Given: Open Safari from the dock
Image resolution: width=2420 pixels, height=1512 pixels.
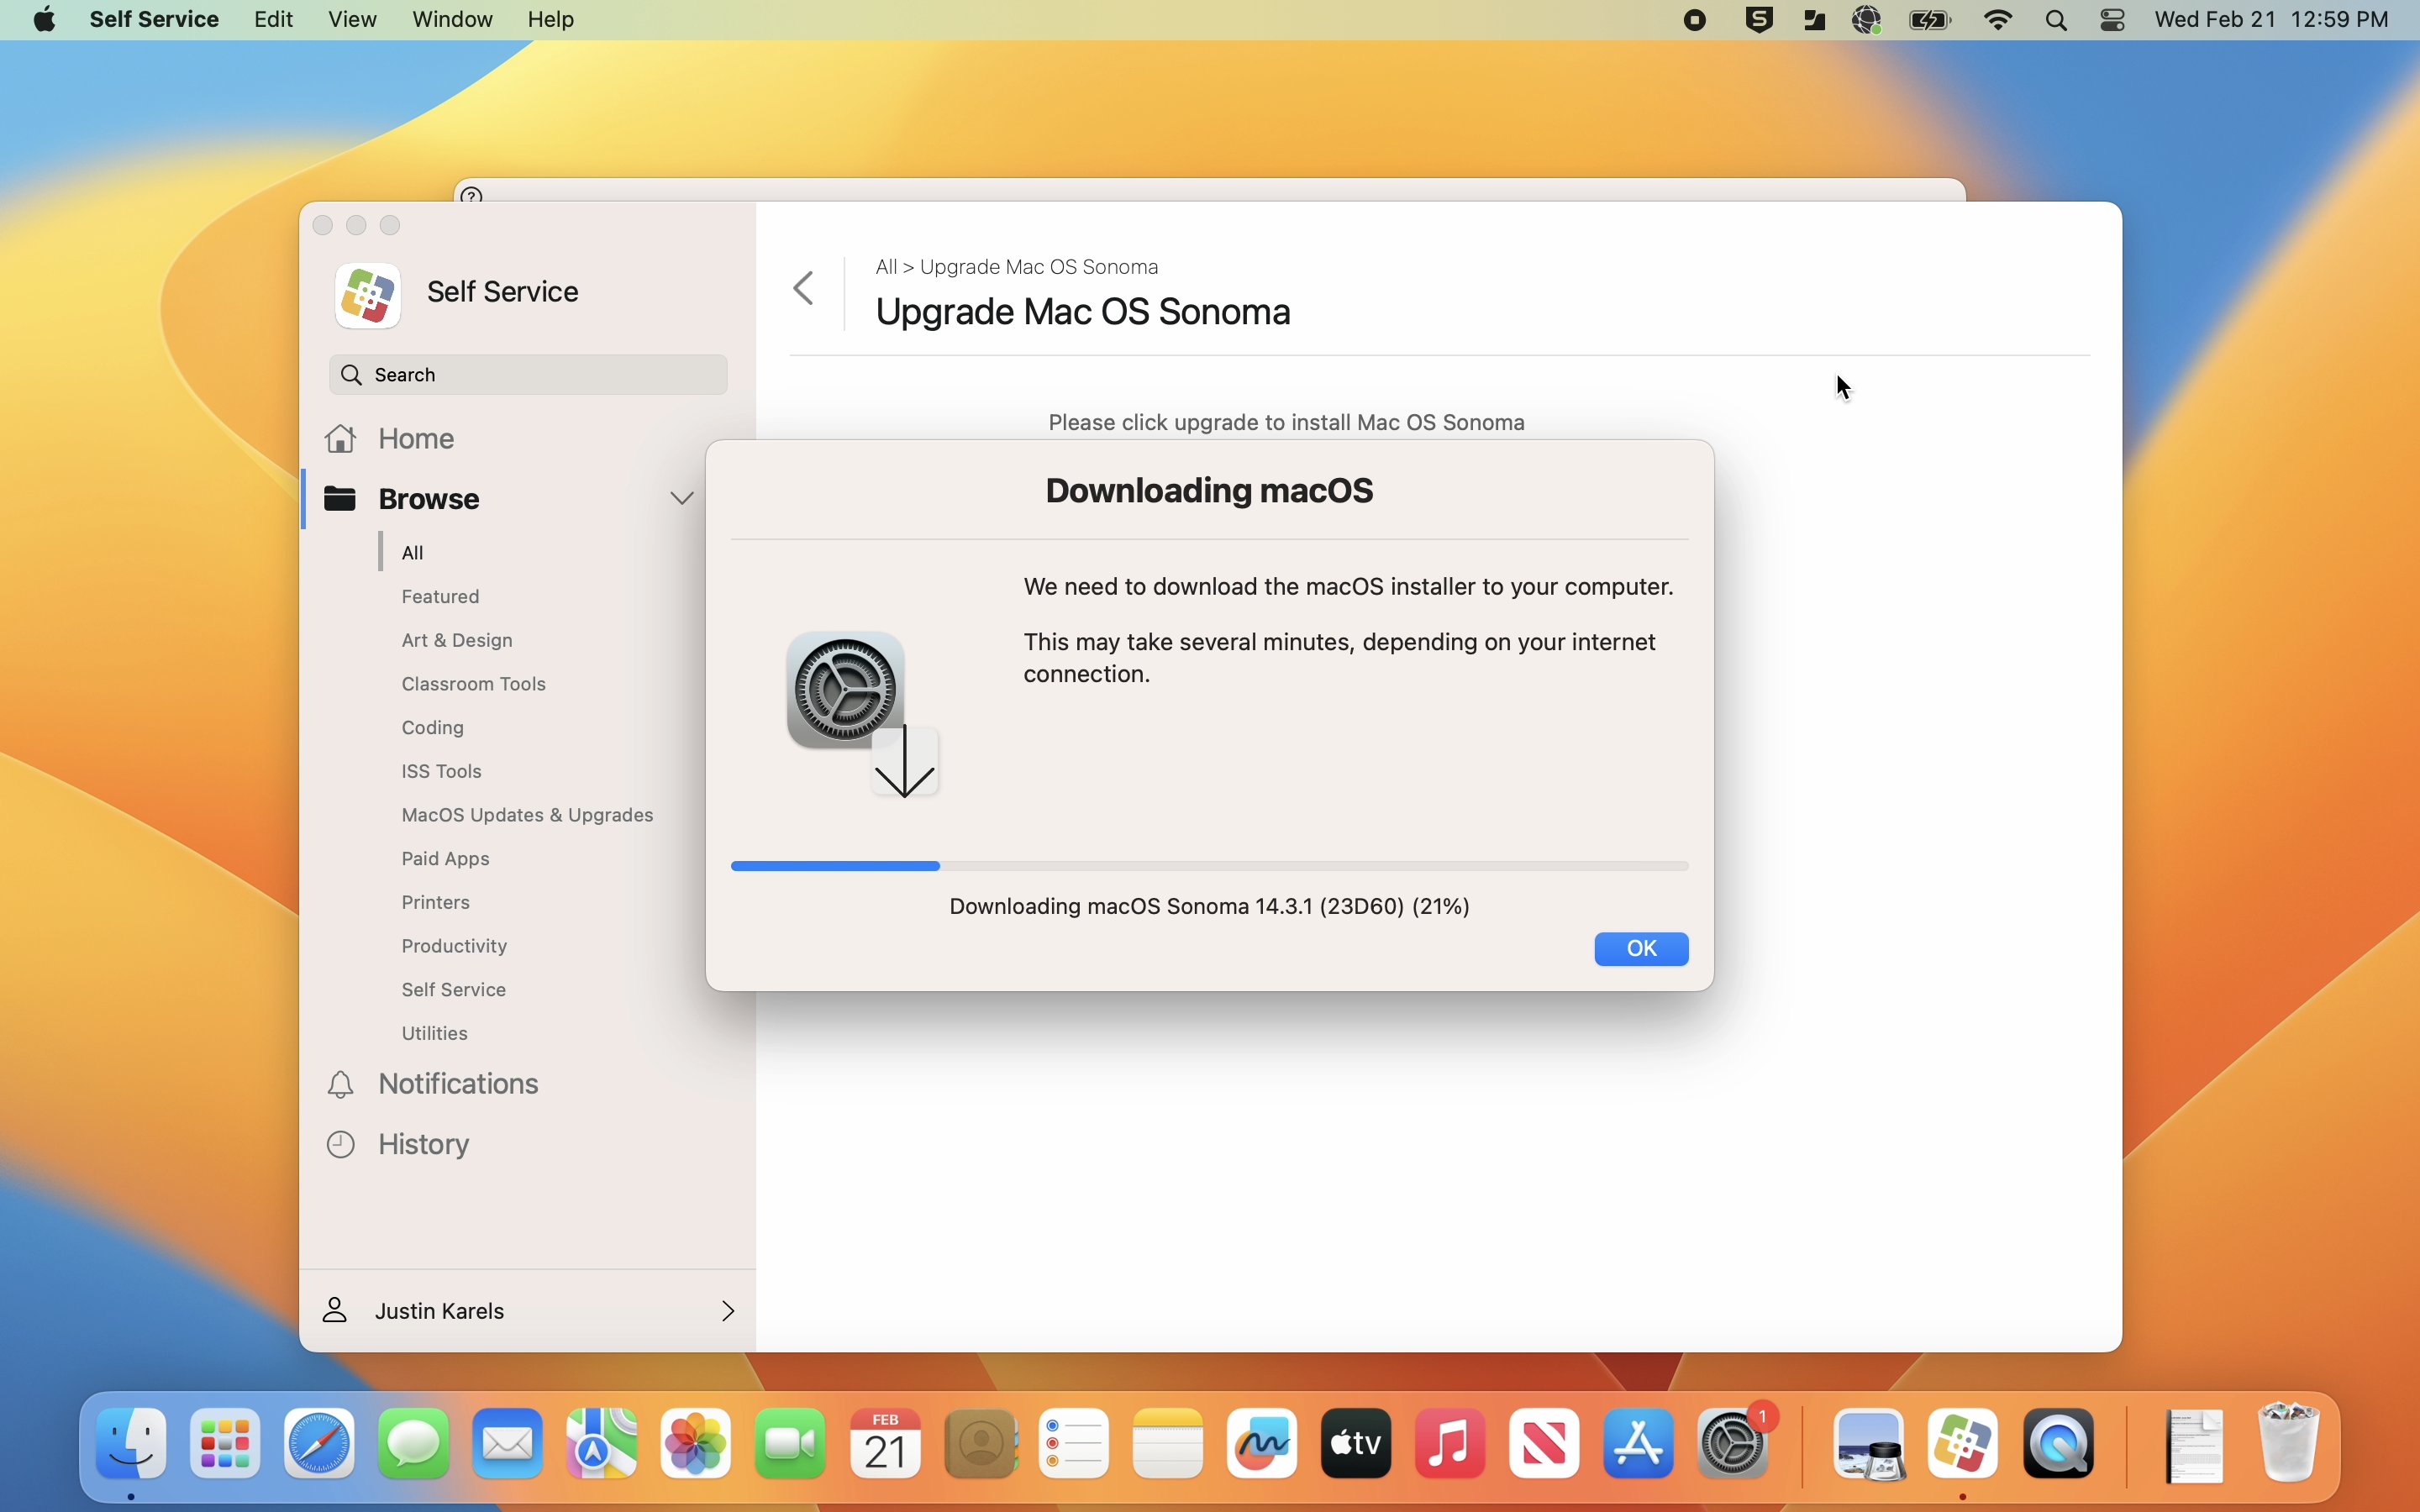Looking at the screenshot, I should [319, 1444].
